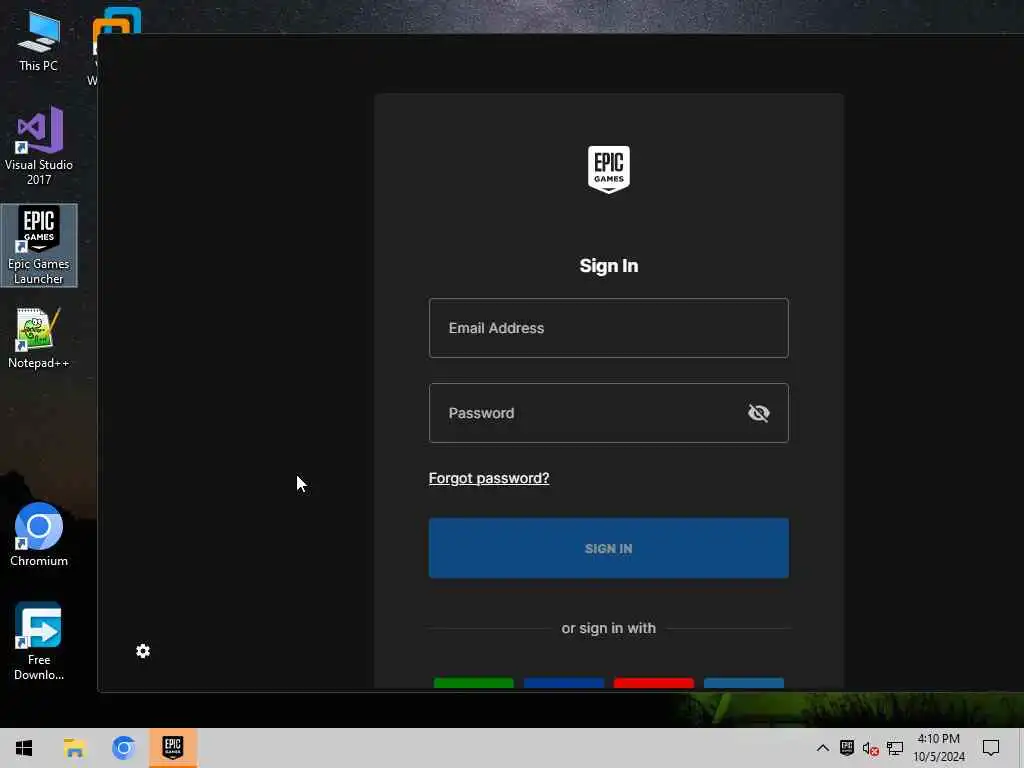Click the network tray icon
The height and width of the screenshot is (768, 1024).
click(x=895, y=748)
